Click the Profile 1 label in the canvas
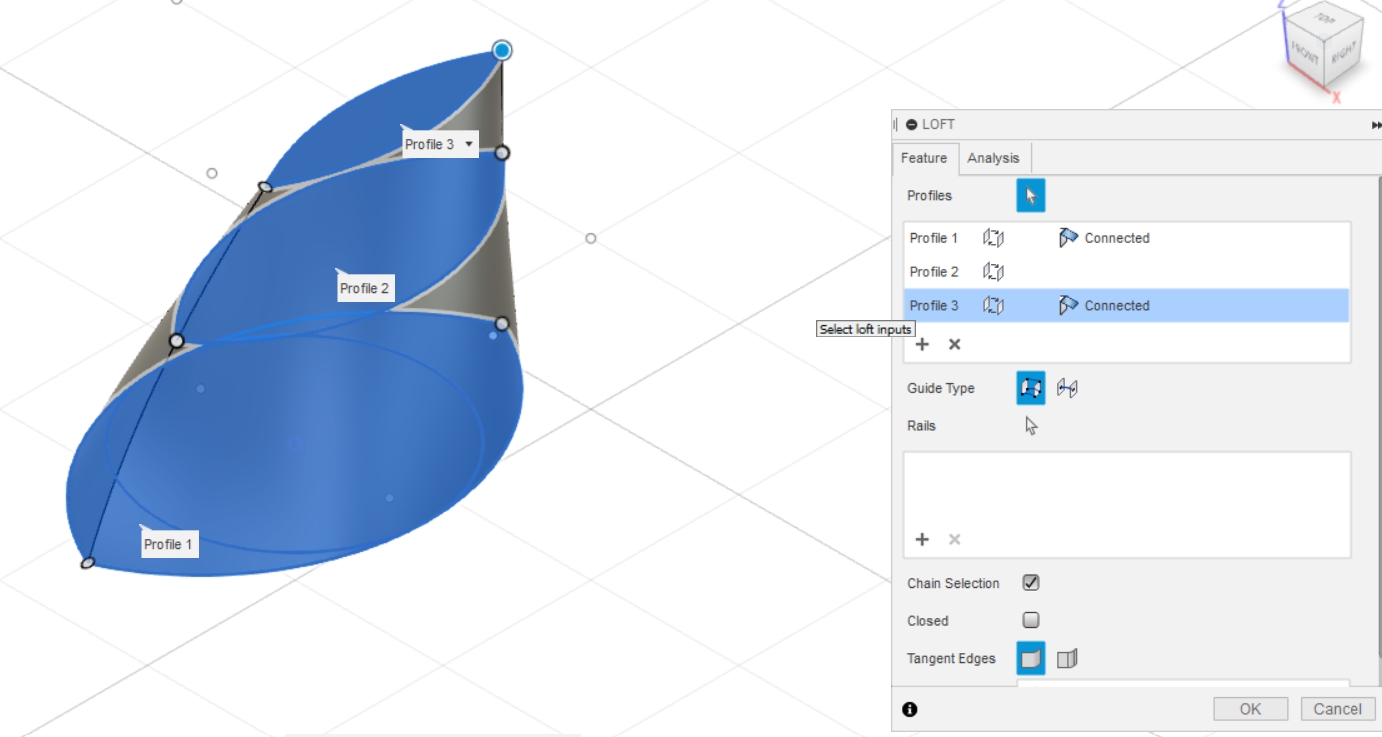This screenshot has height=737, width=1382. click(168, 544)
